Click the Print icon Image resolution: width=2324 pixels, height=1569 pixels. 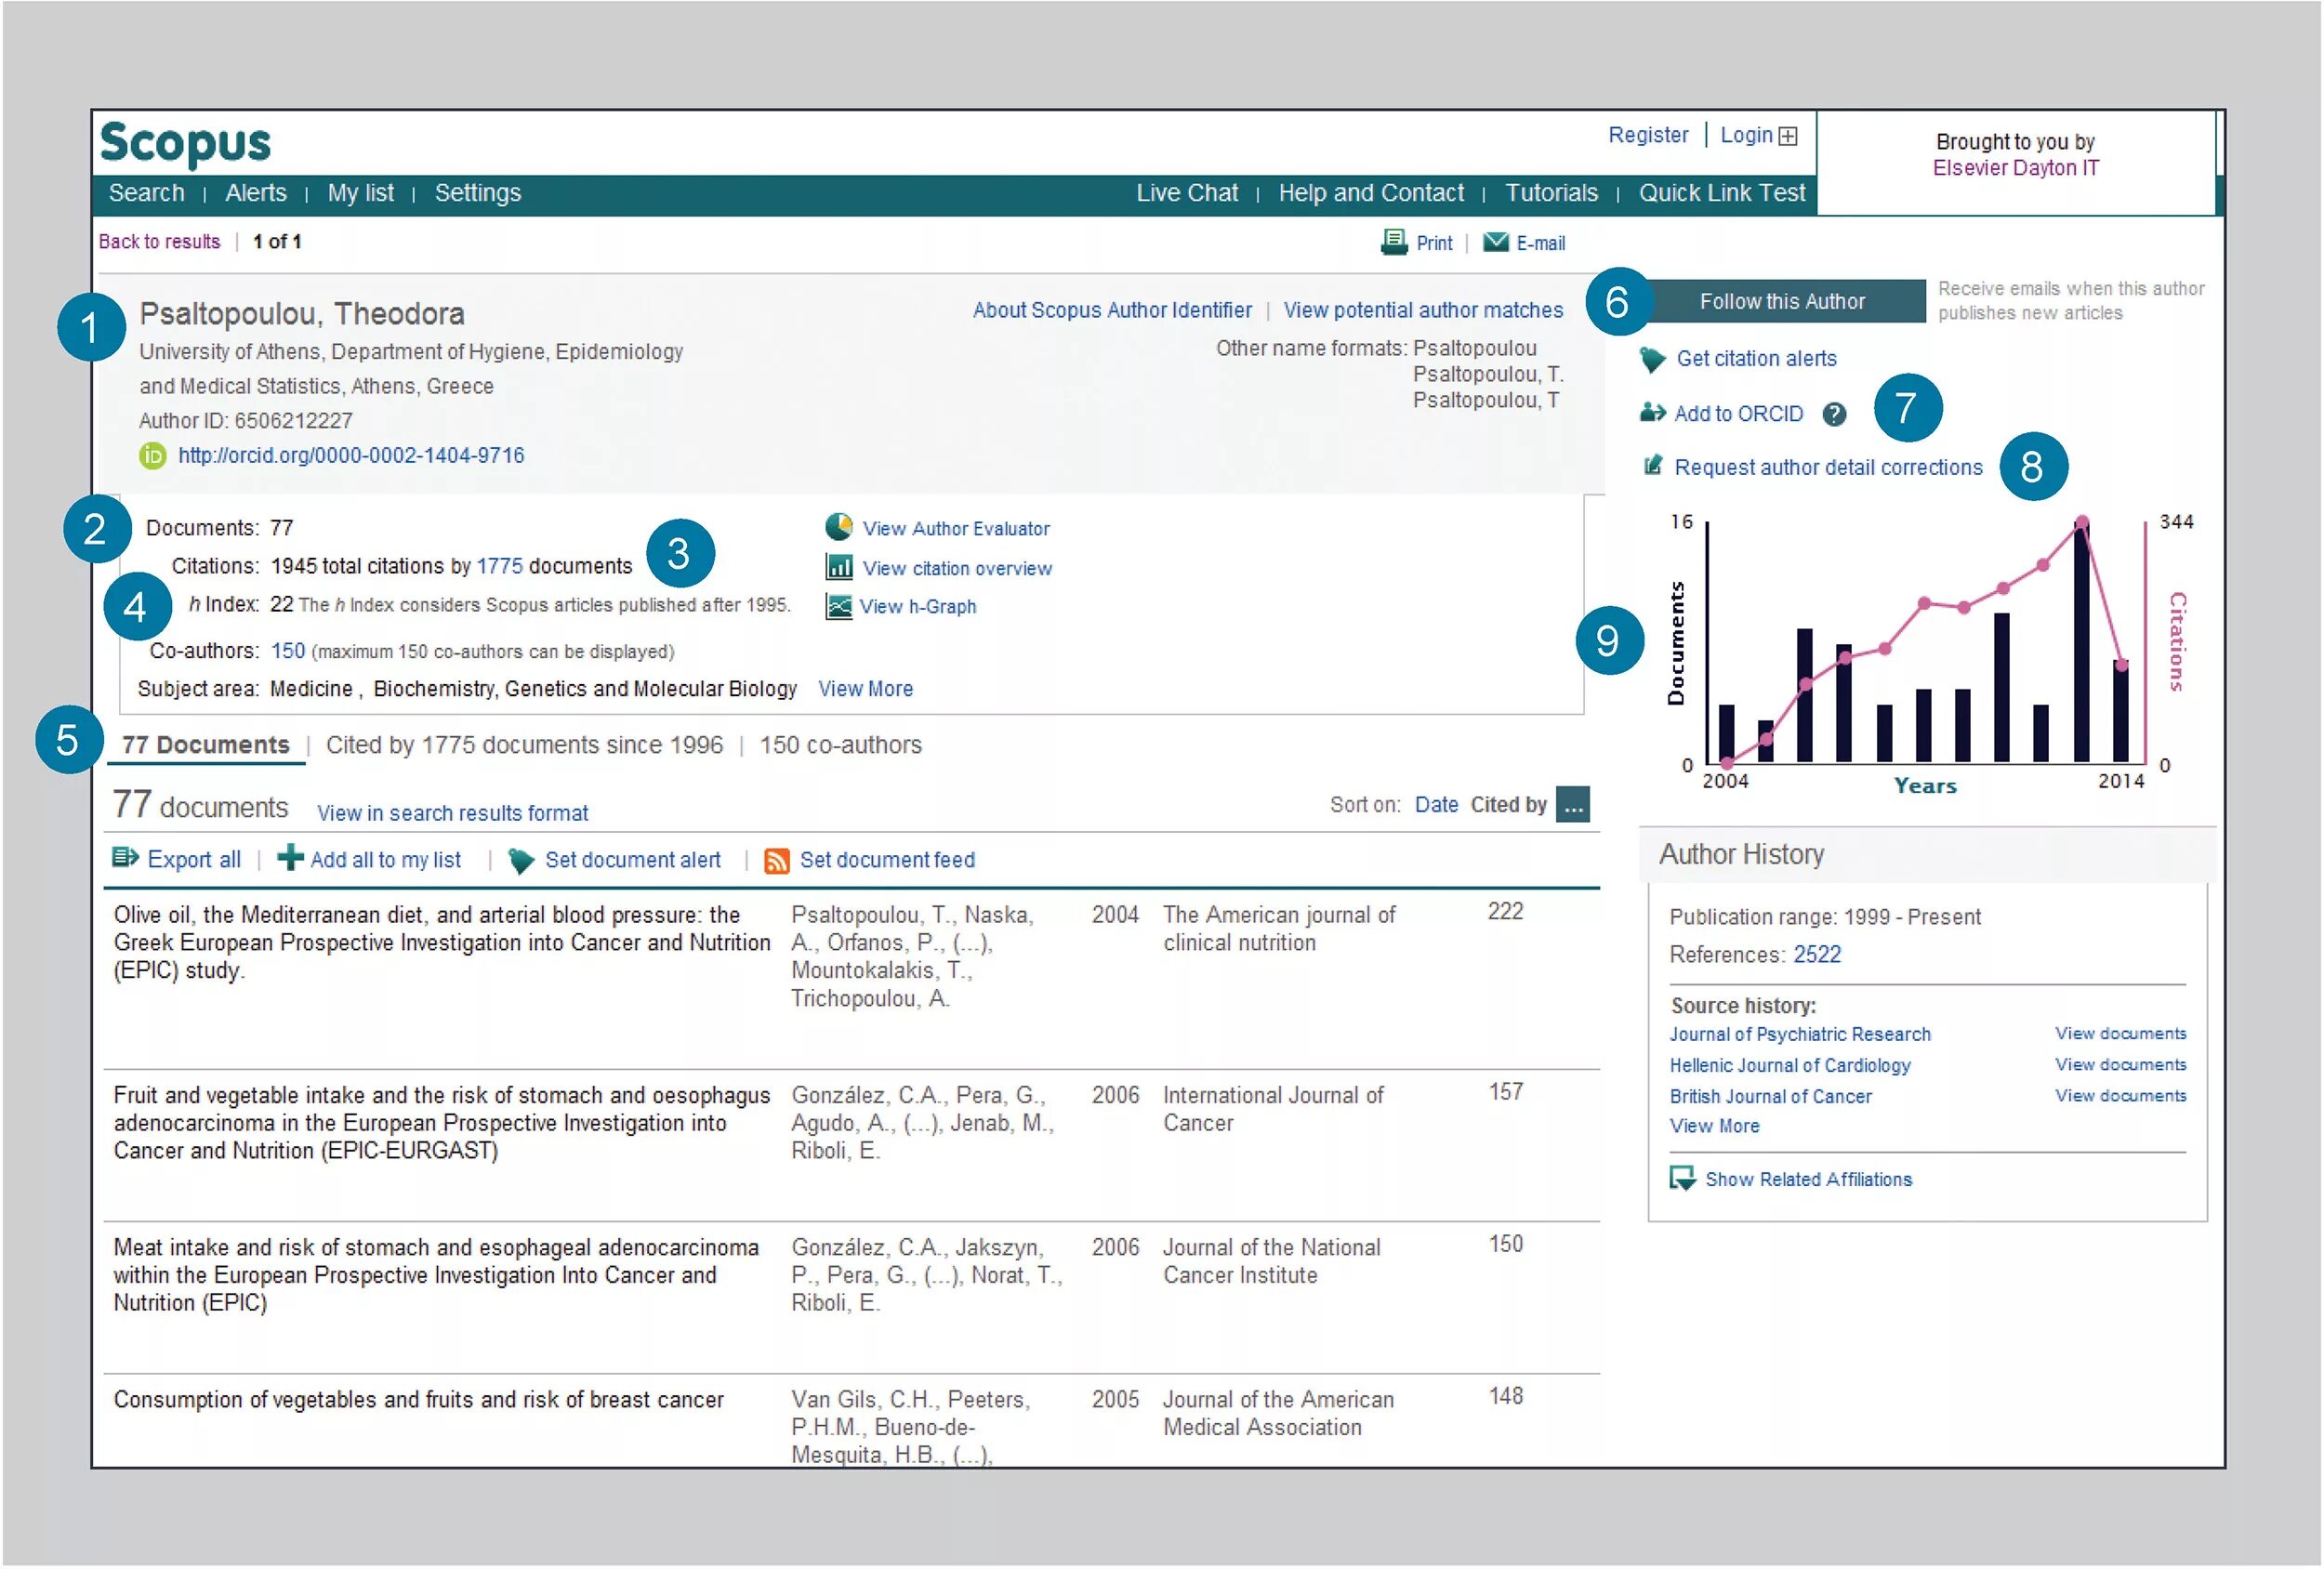pyautogui.click(x=1397, y=242)
